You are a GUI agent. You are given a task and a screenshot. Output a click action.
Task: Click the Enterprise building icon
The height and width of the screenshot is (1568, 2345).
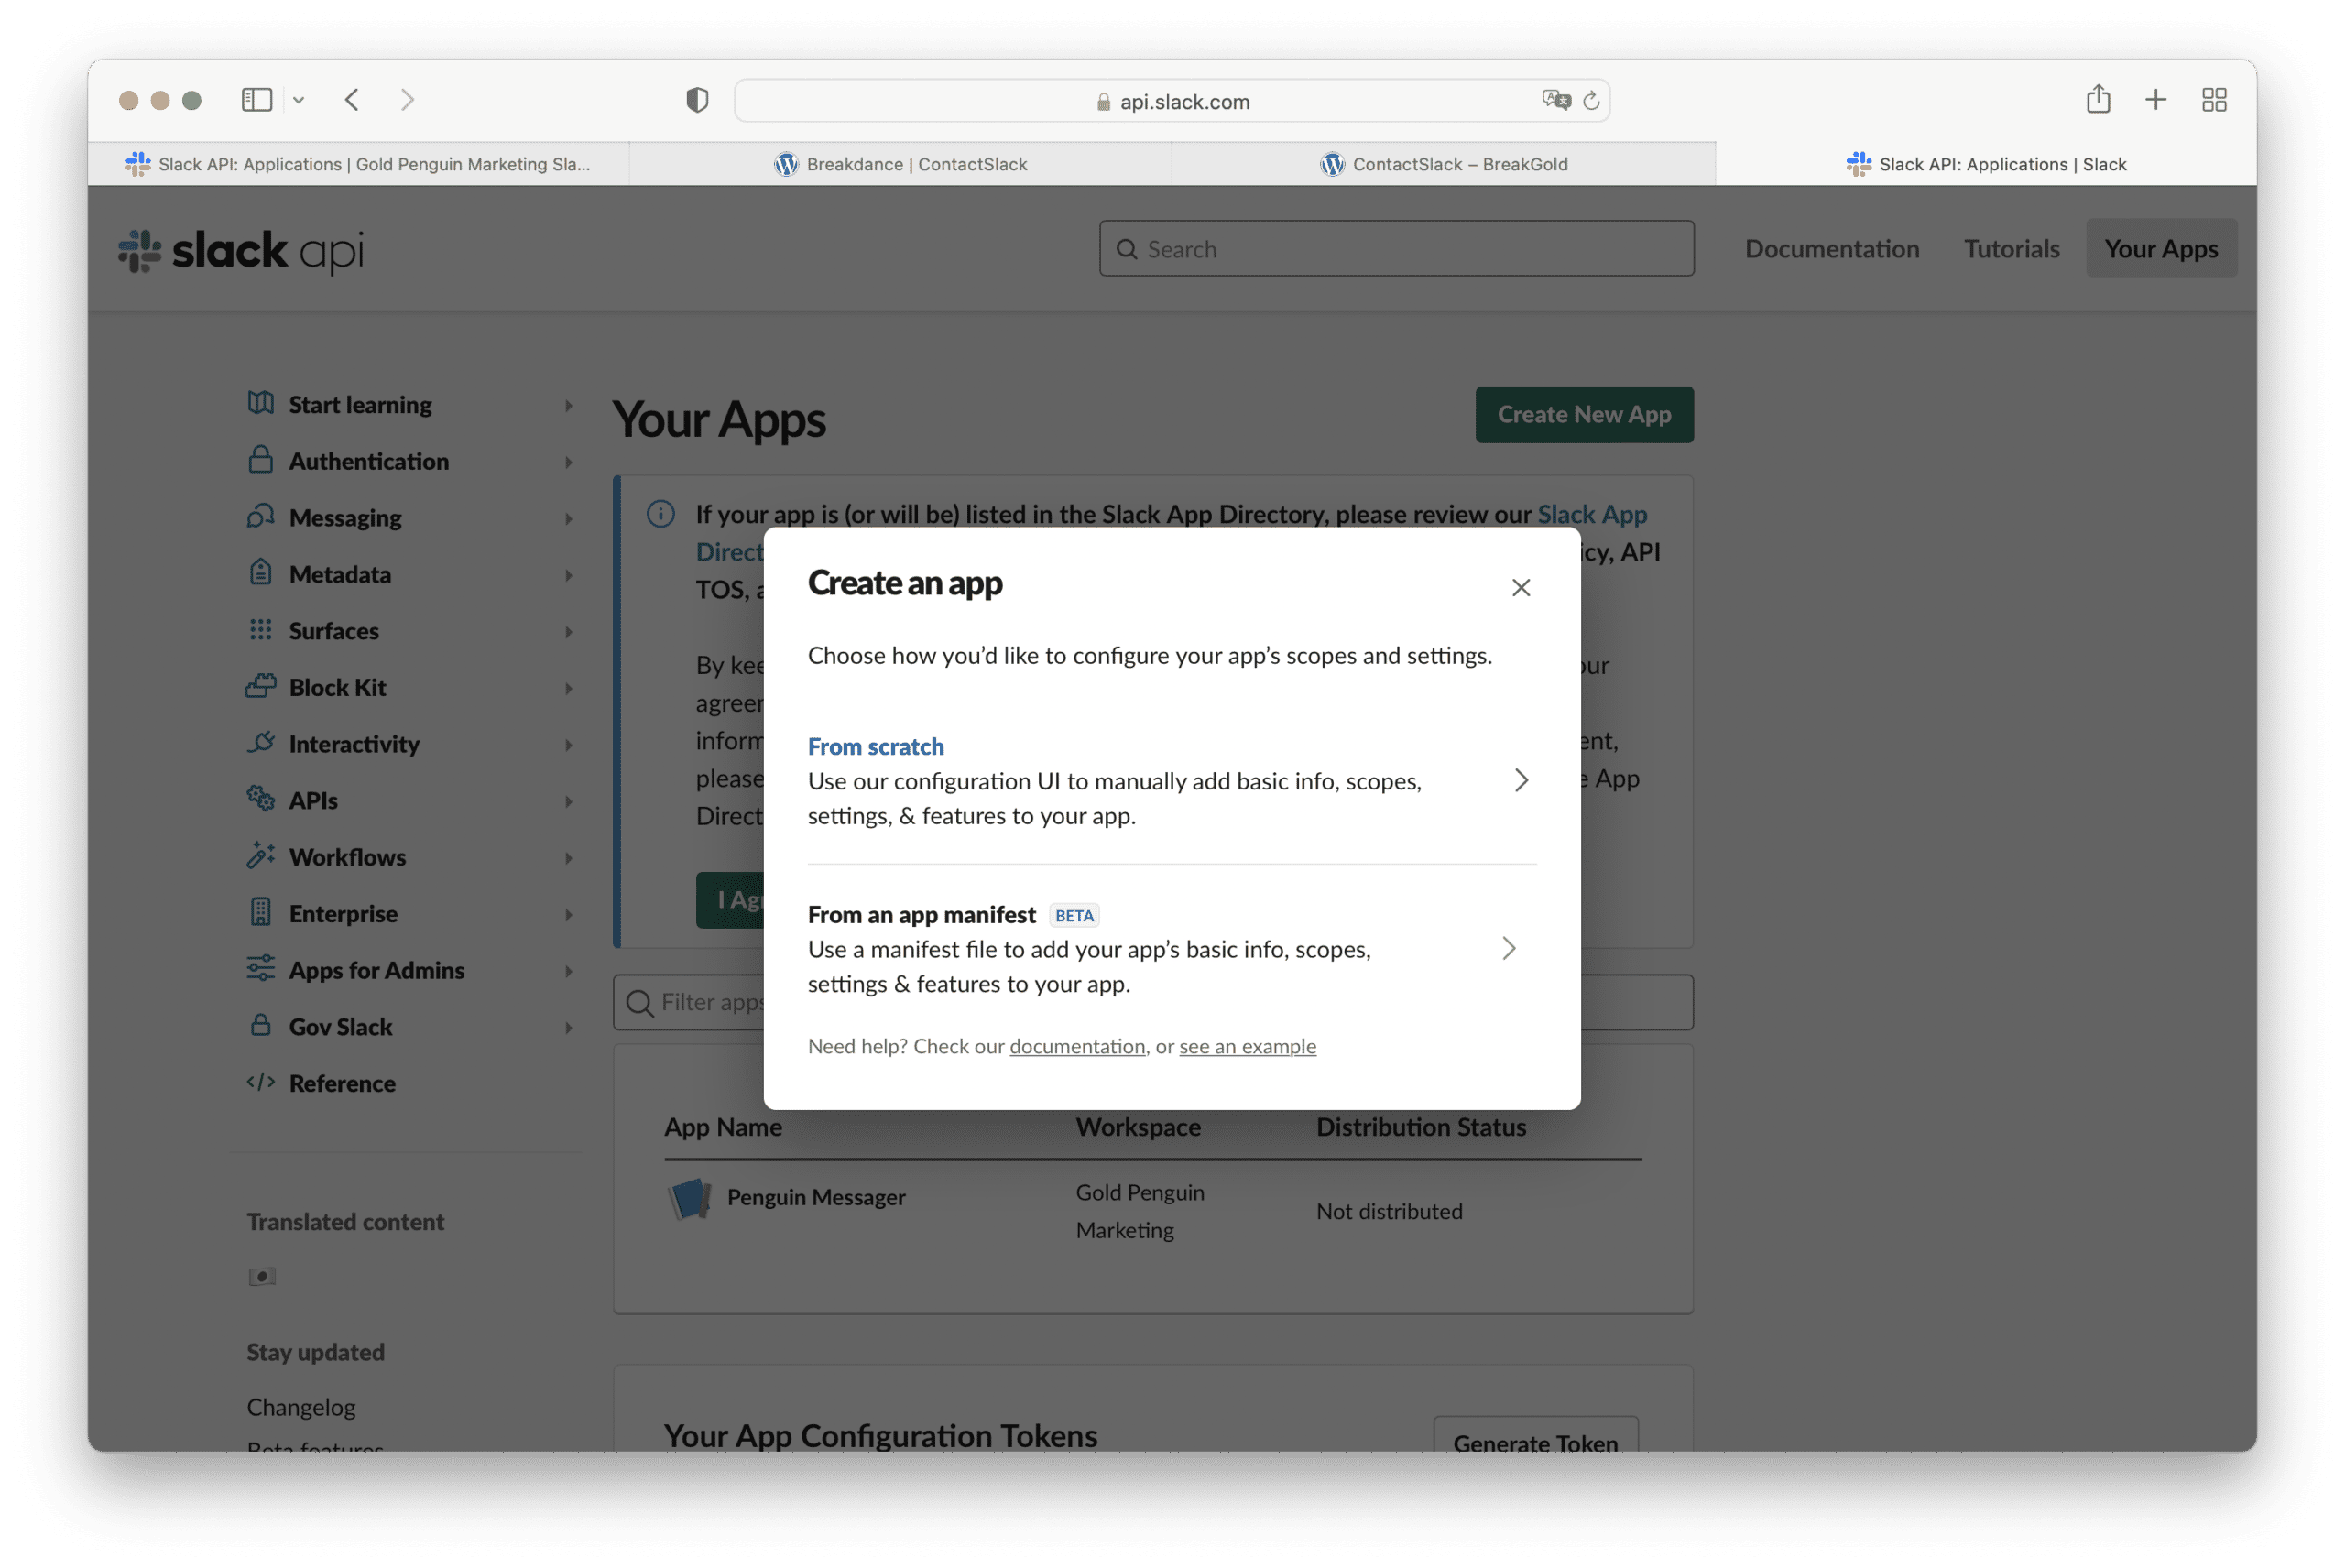tap(261, 912)
